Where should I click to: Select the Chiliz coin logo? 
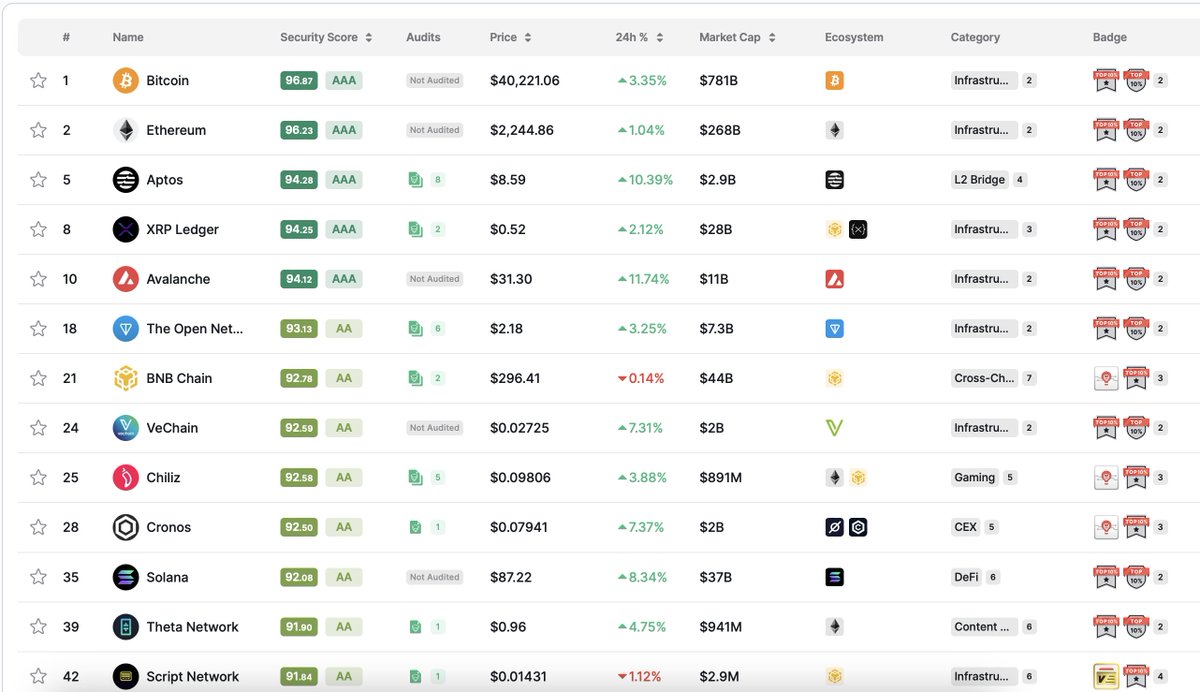coord(124,477)
